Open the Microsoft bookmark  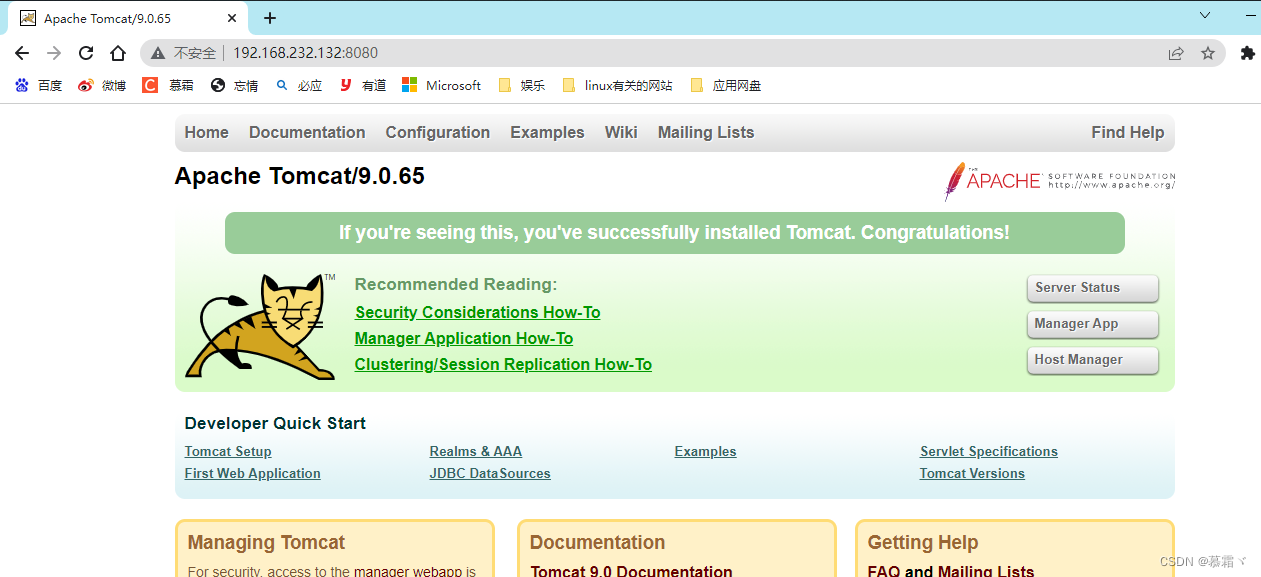tap(442, 86)
